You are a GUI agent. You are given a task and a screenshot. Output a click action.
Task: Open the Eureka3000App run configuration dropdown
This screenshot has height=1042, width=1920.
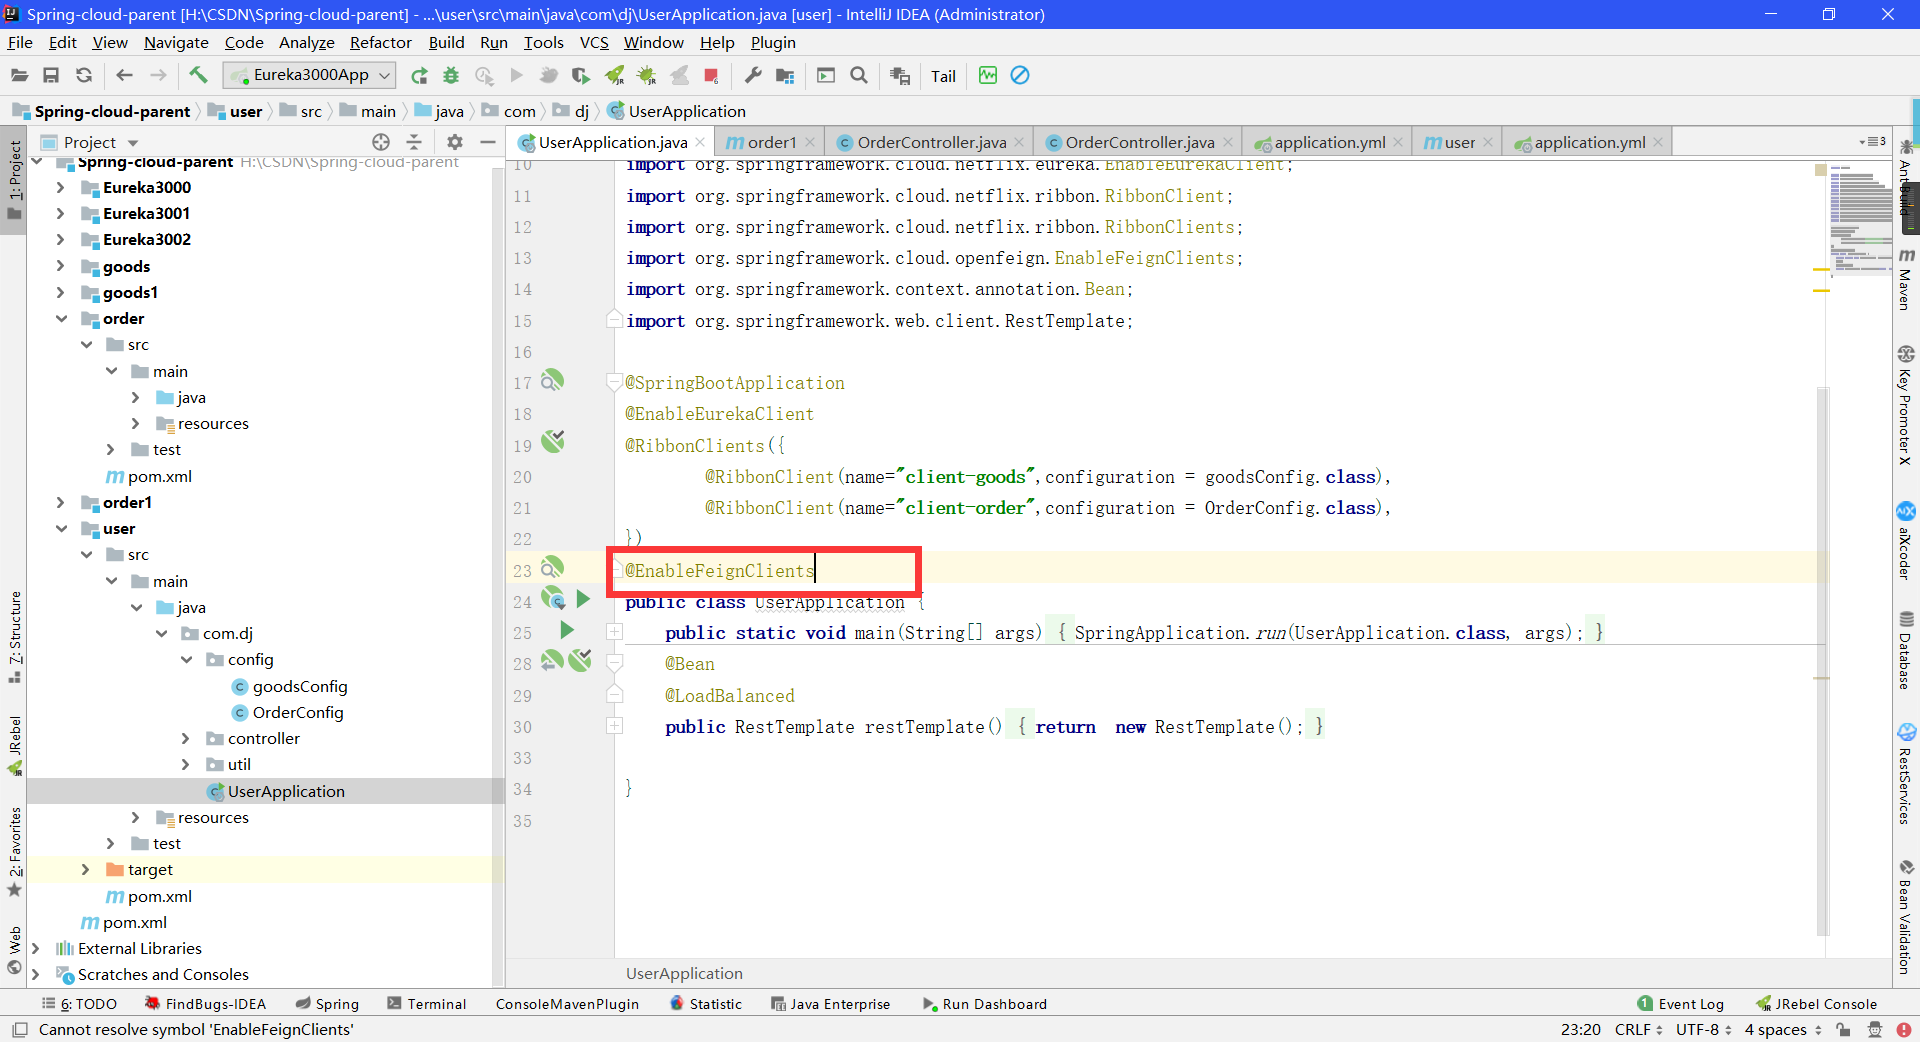[x=309, y=75]
